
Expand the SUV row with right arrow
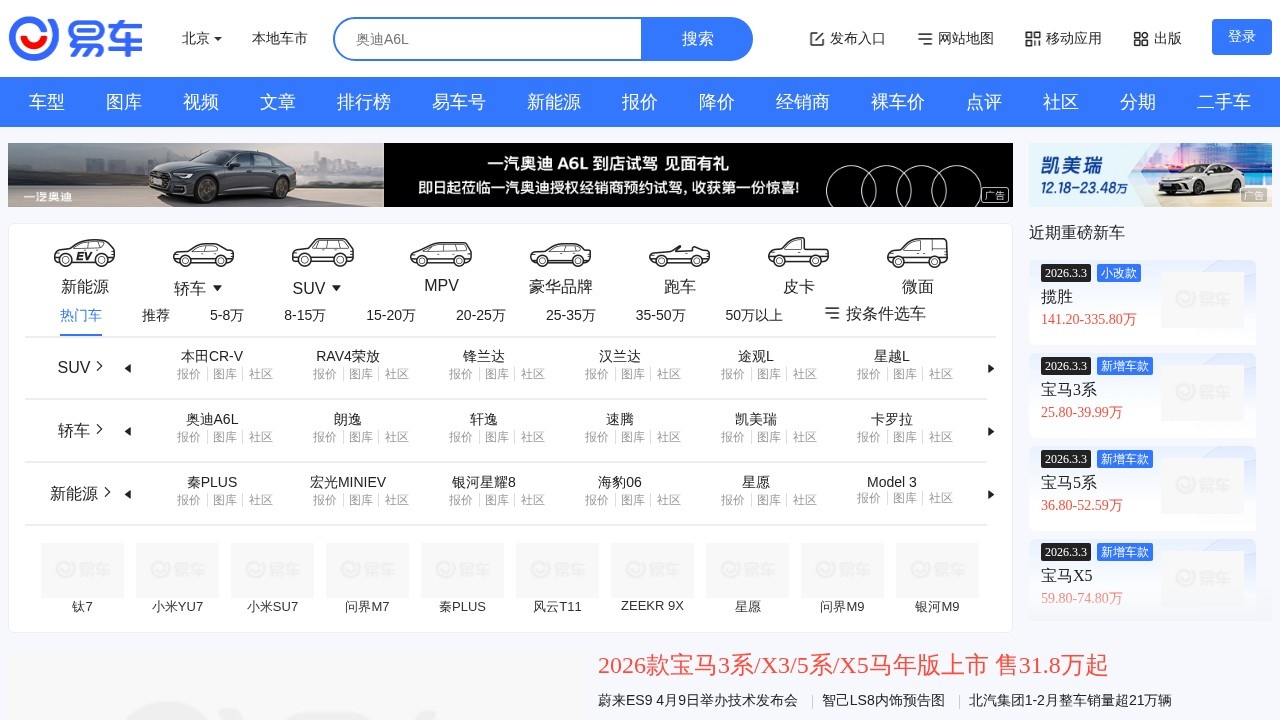click(990, 368)
